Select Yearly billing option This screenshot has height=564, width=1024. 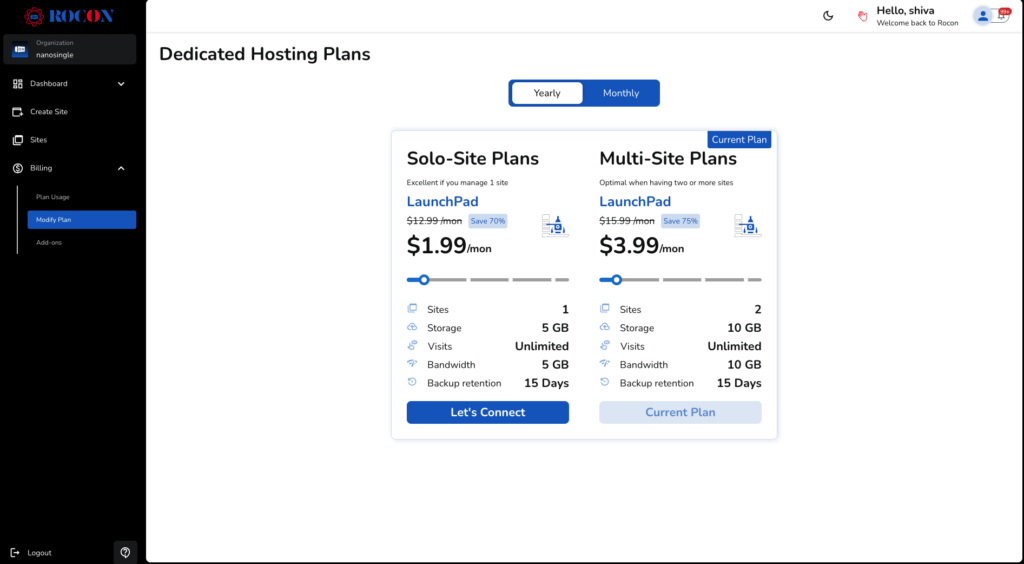547,93
